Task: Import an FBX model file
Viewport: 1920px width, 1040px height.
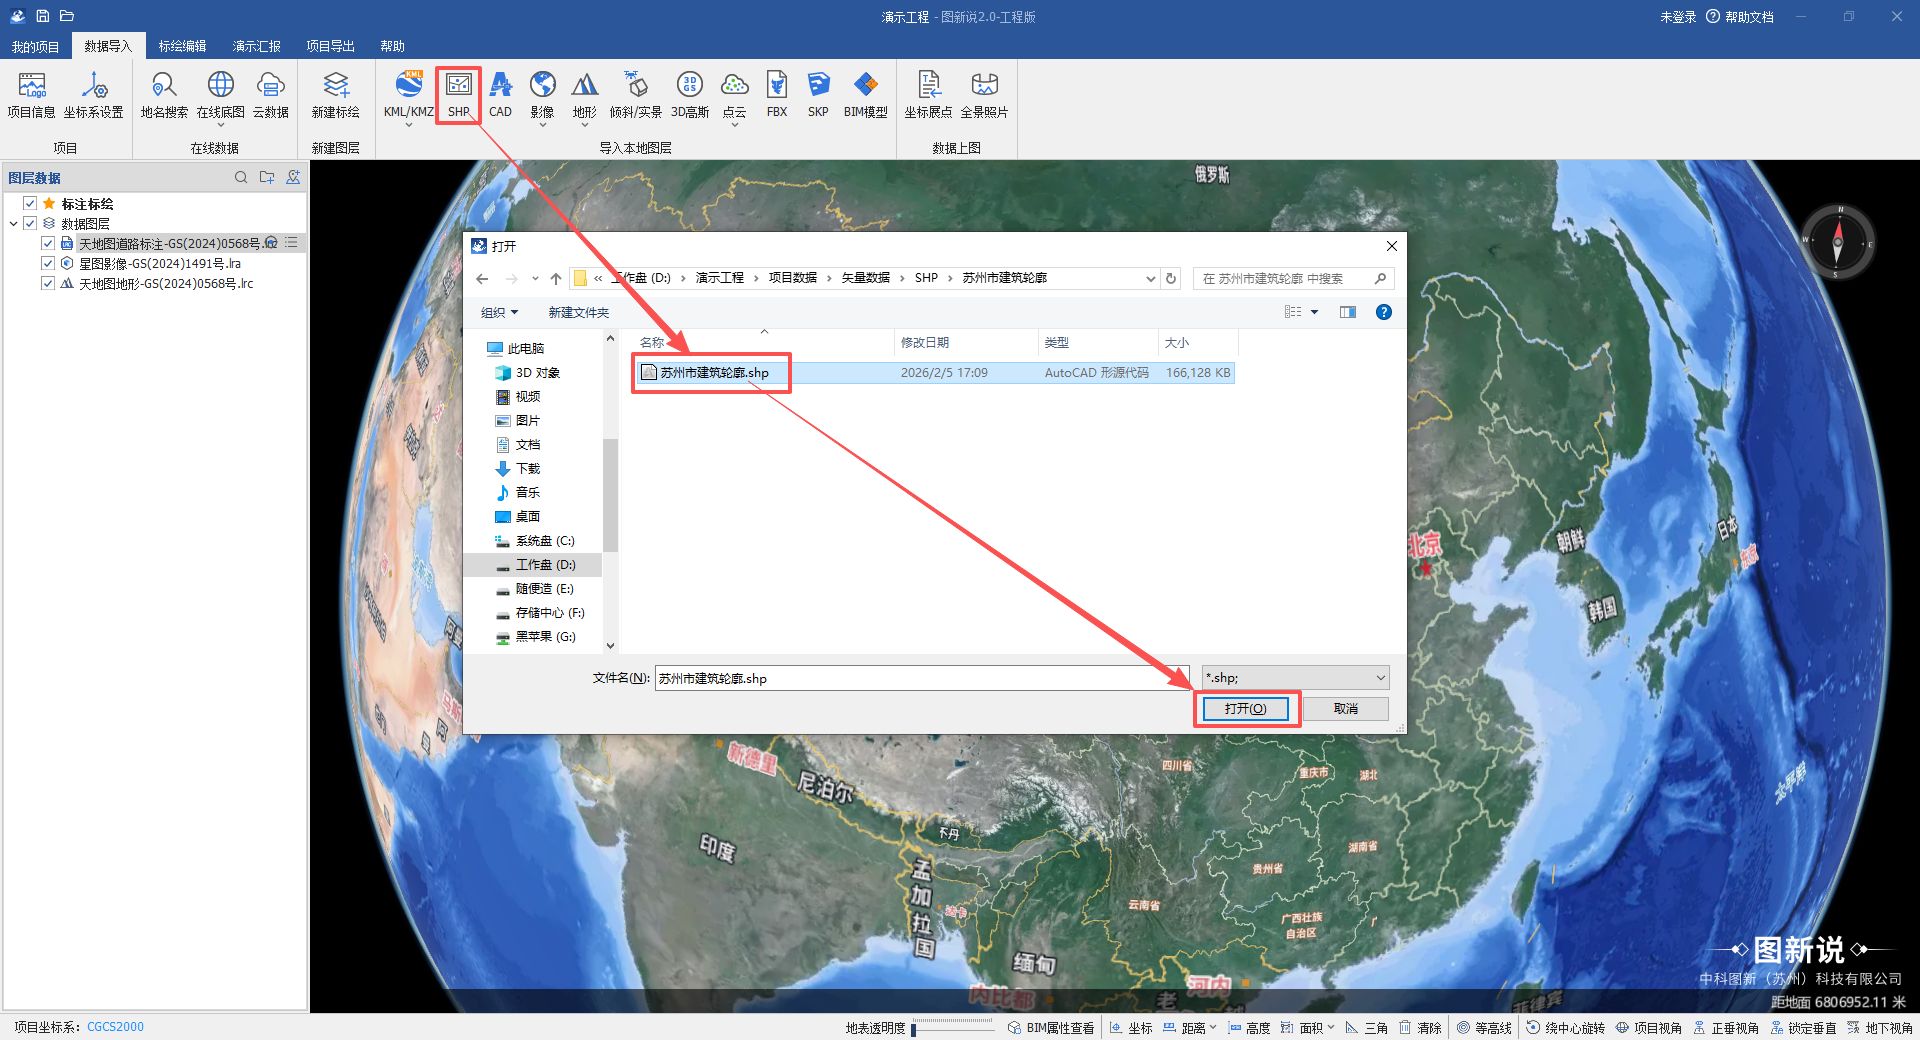Action: coord(777,96)
